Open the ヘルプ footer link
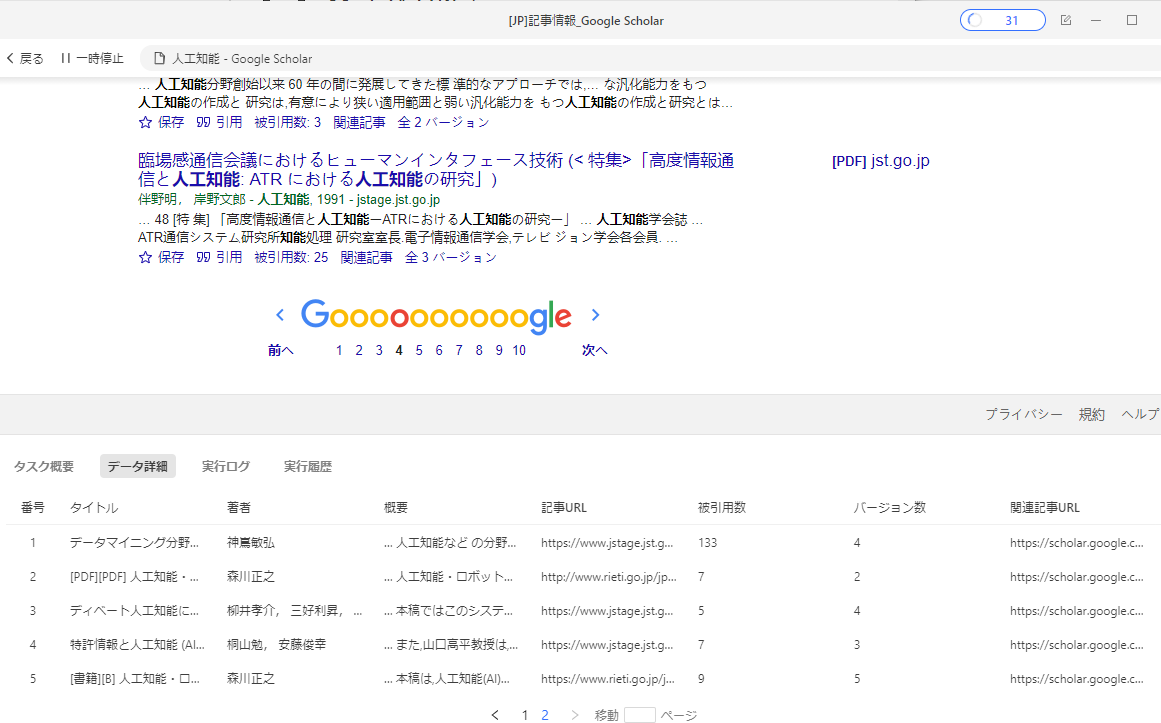This screenshot has width=1161, height=723. [1141, 415]
